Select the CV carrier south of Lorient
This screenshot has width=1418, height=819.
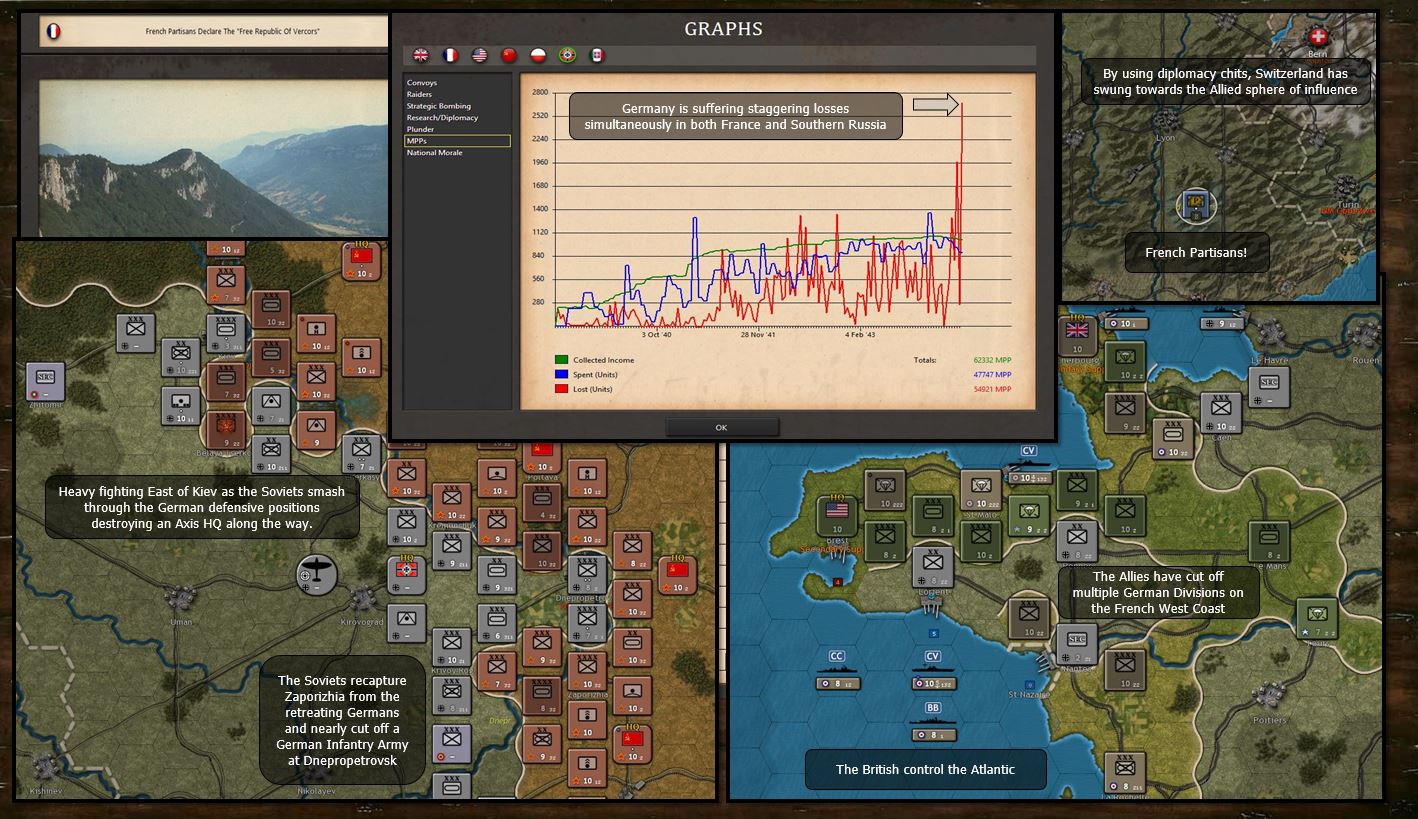pyautogui.click(x=933, y=670)
